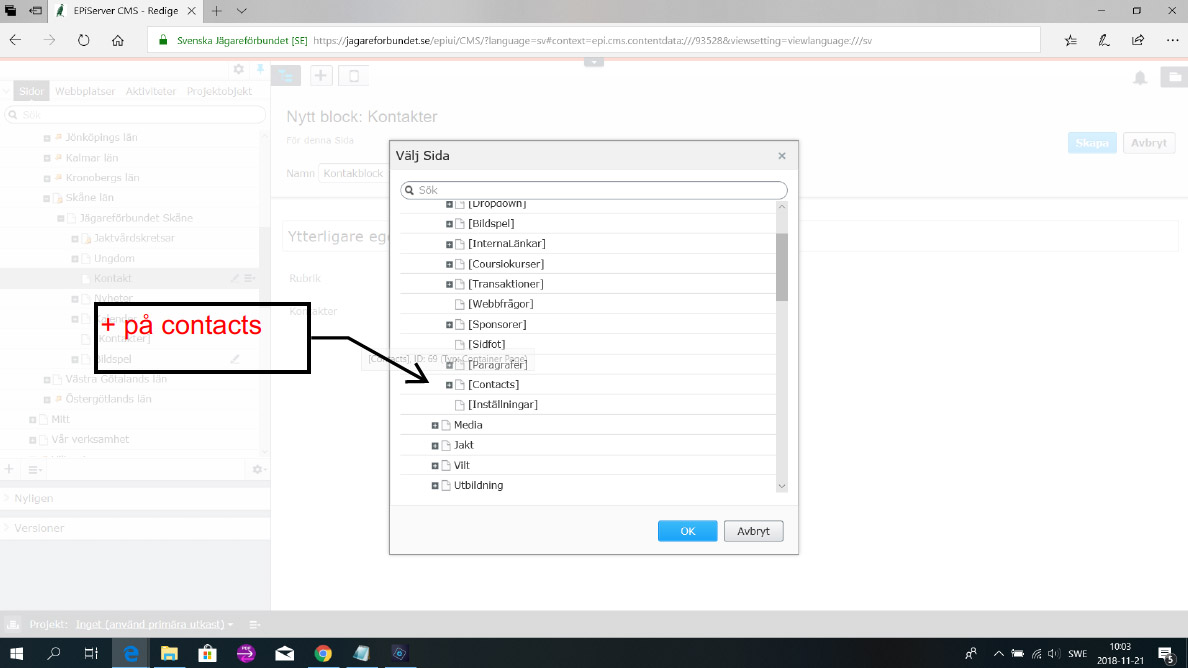The width and height of the screenshot is (1188, 668).
Task: Click the navigation pane Sök field
Action: tap(135, 114)
